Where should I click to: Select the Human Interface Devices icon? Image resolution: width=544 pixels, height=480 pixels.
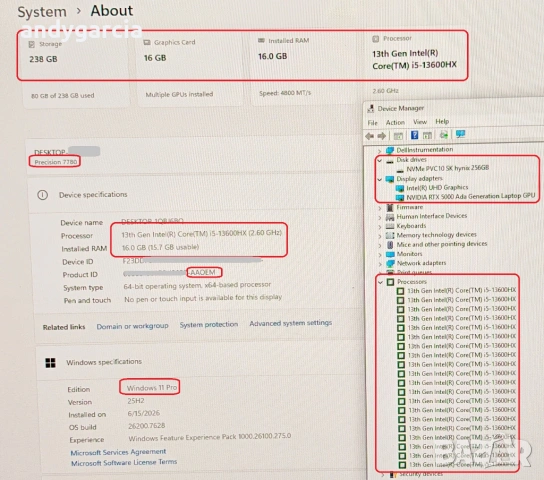(x=390, y=217)
